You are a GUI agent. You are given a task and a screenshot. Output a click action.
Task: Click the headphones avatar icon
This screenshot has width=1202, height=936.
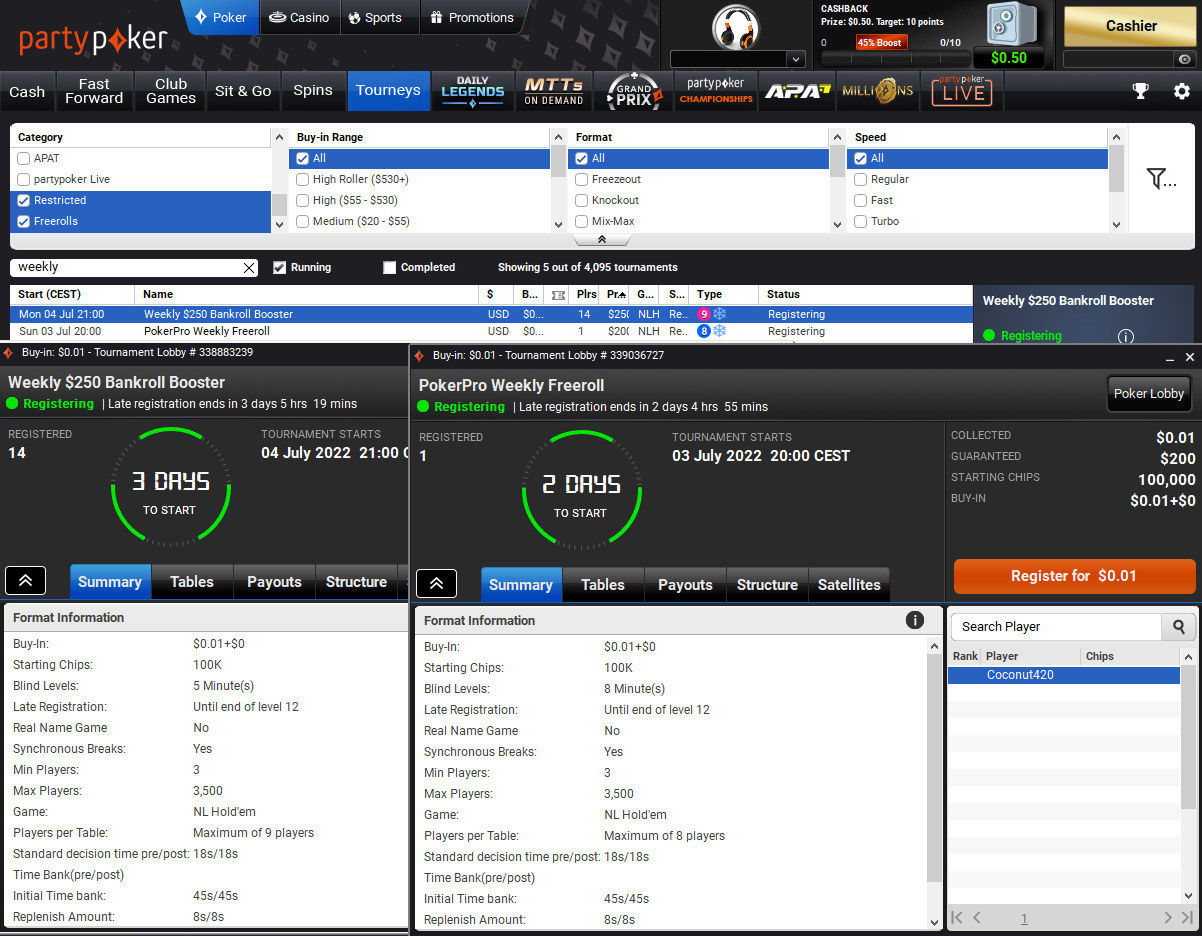coord(735,26)
